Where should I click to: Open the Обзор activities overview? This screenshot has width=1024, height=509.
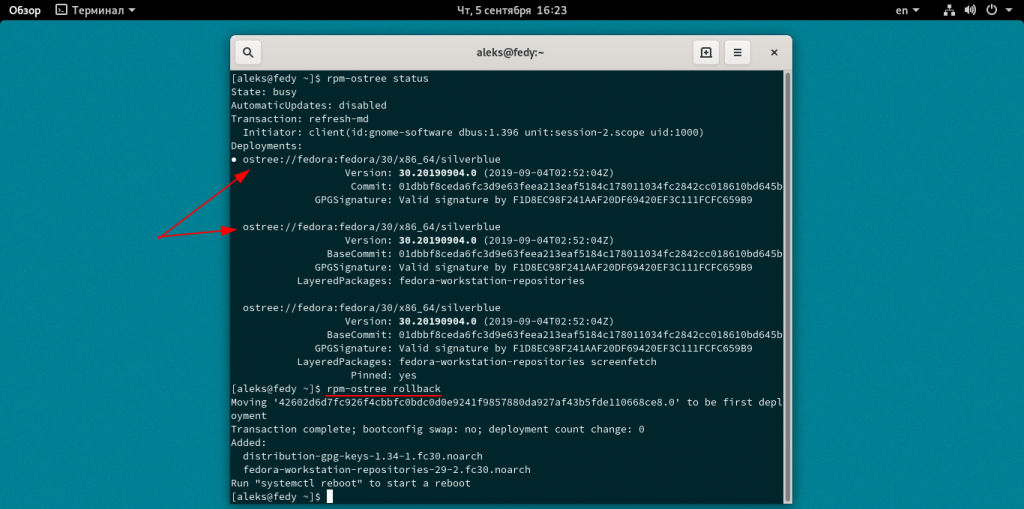(25, 10)
